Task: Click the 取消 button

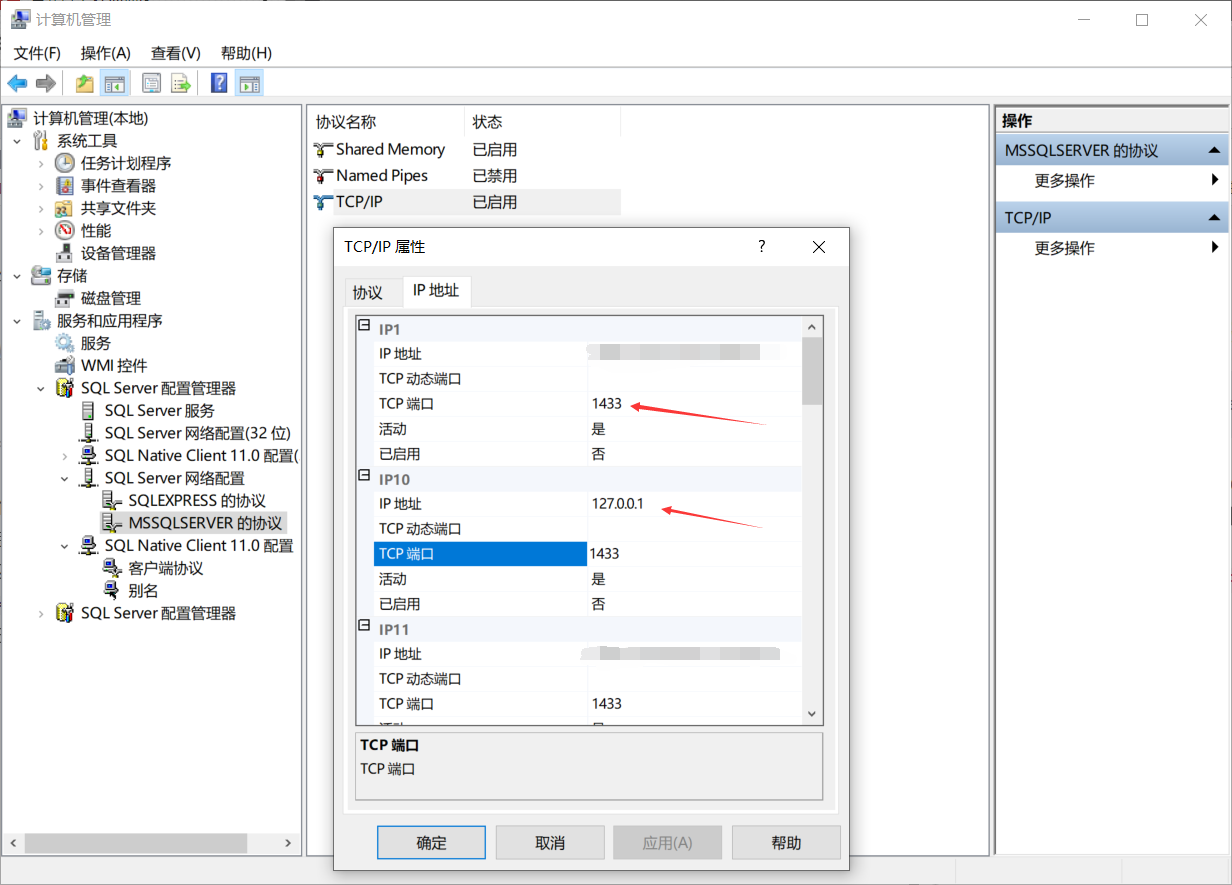Action: click(x=549, y=842)
